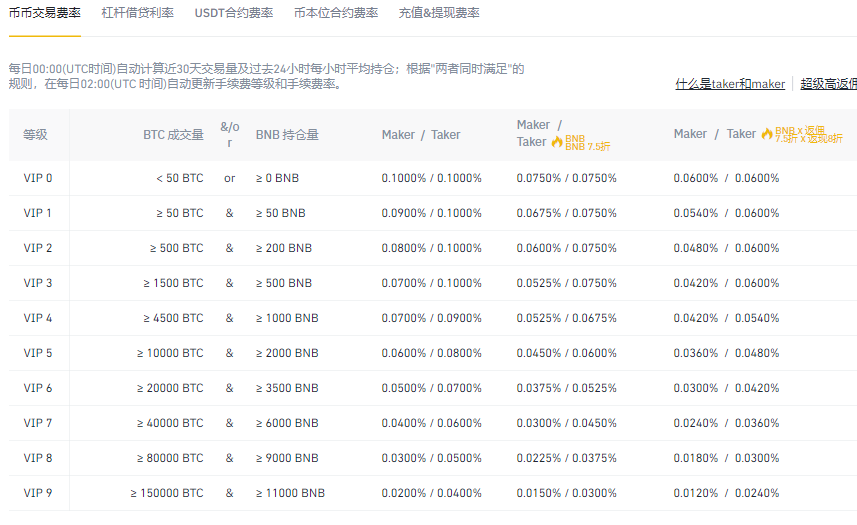This screenshot has height=525, width=857.
Task: Select the 币币交易费率 tab
Action: pyautogui.click(x=44, y=13)
